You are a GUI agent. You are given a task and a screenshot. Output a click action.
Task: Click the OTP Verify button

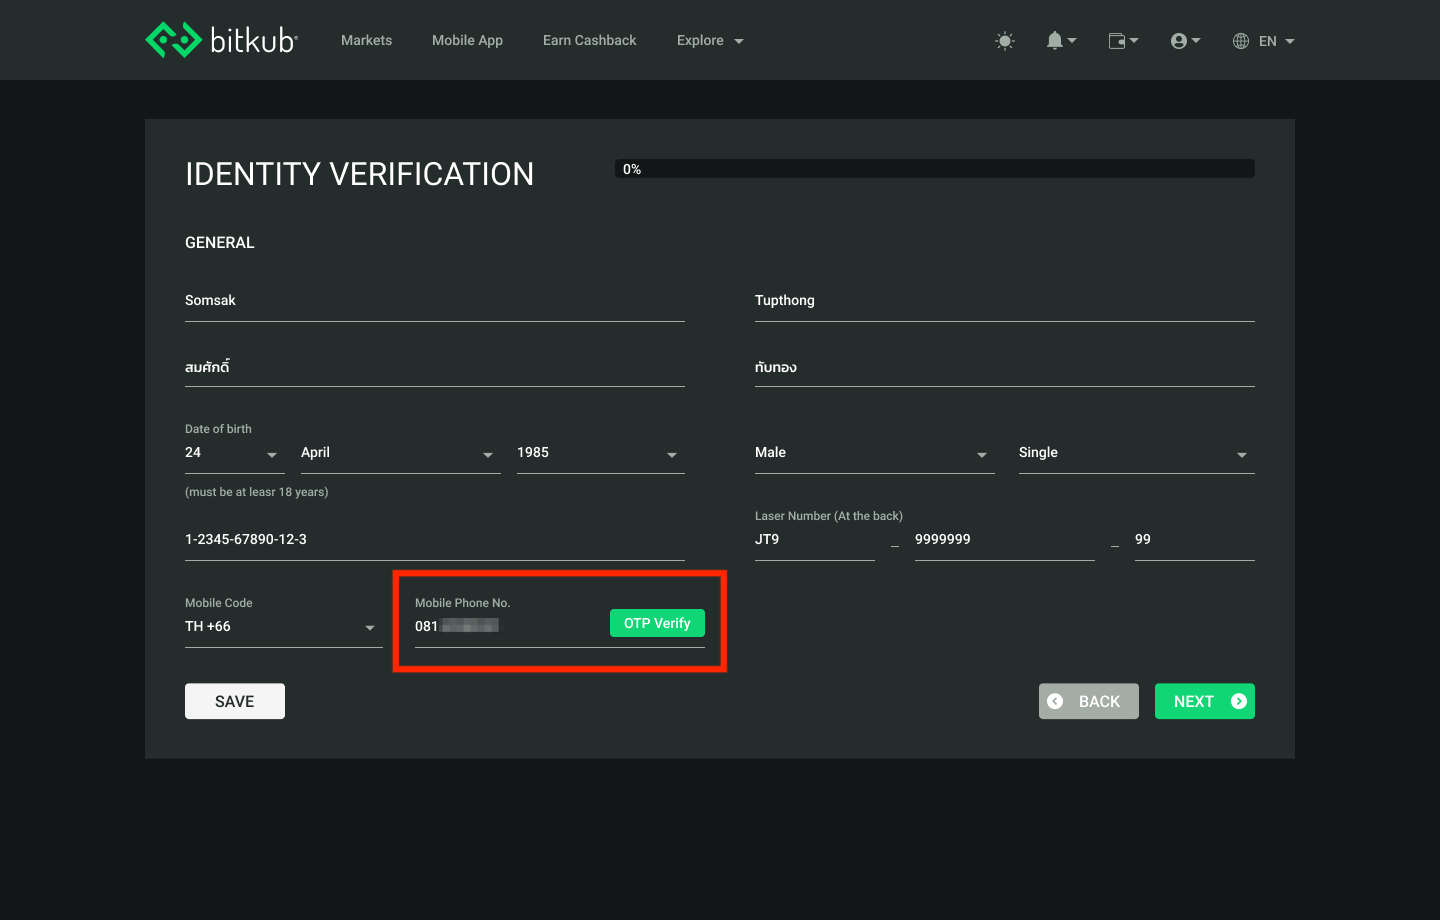(657, 623)
